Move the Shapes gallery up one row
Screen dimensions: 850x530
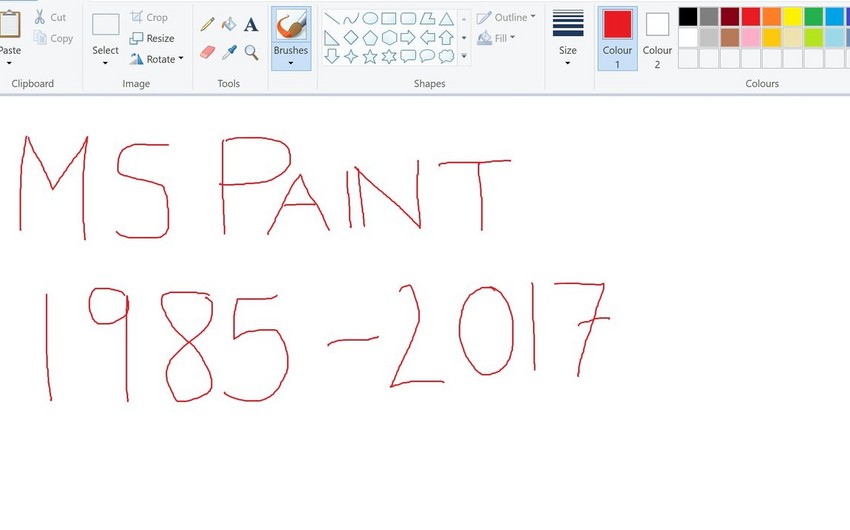click(x=464, y=20)
